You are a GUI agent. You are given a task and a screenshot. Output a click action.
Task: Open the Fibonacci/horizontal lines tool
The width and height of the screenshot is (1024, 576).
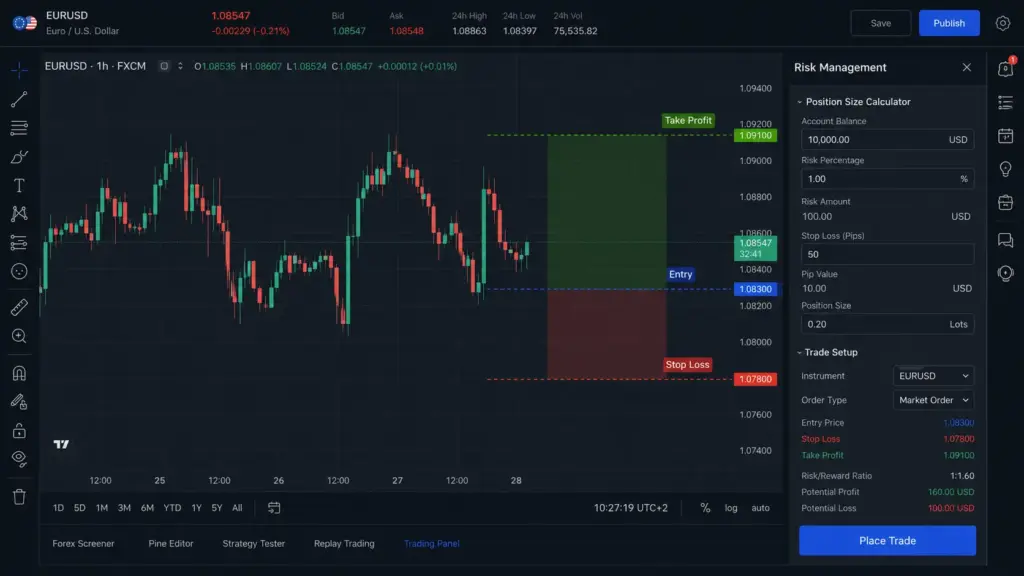tap(19, 127)
